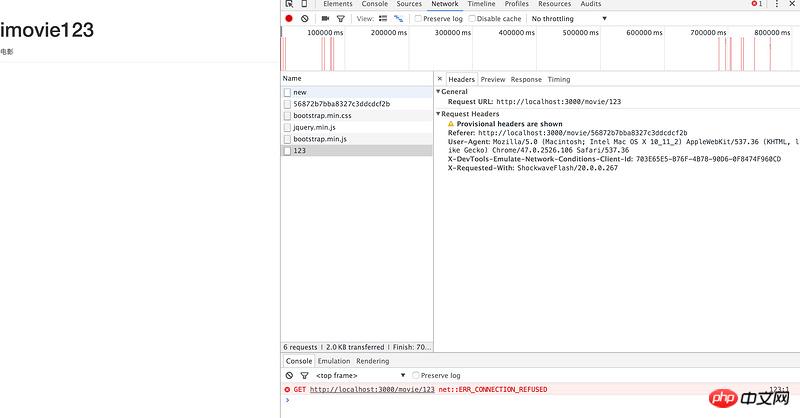Open the No throttling dropdown
Viewport: 800px width, 418px height.
(x=569, y=18)
